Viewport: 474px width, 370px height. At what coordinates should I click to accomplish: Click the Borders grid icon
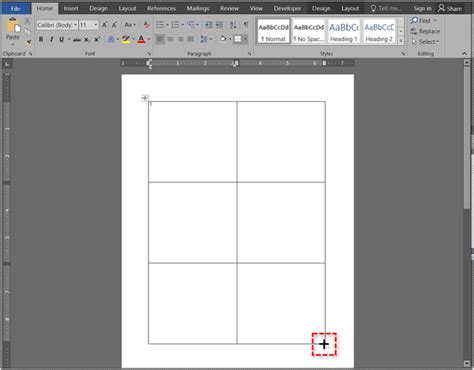tap(238, 39)
